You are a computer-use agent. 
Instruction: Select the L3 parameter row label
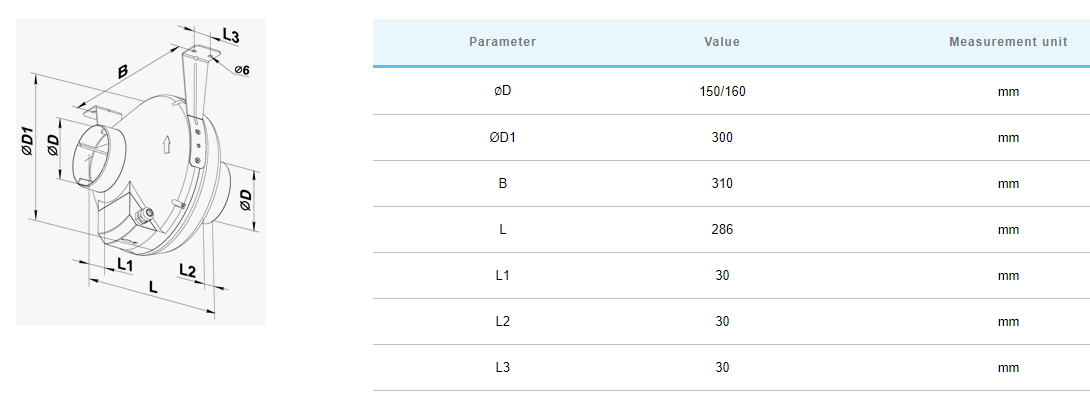tap(503, 367)
